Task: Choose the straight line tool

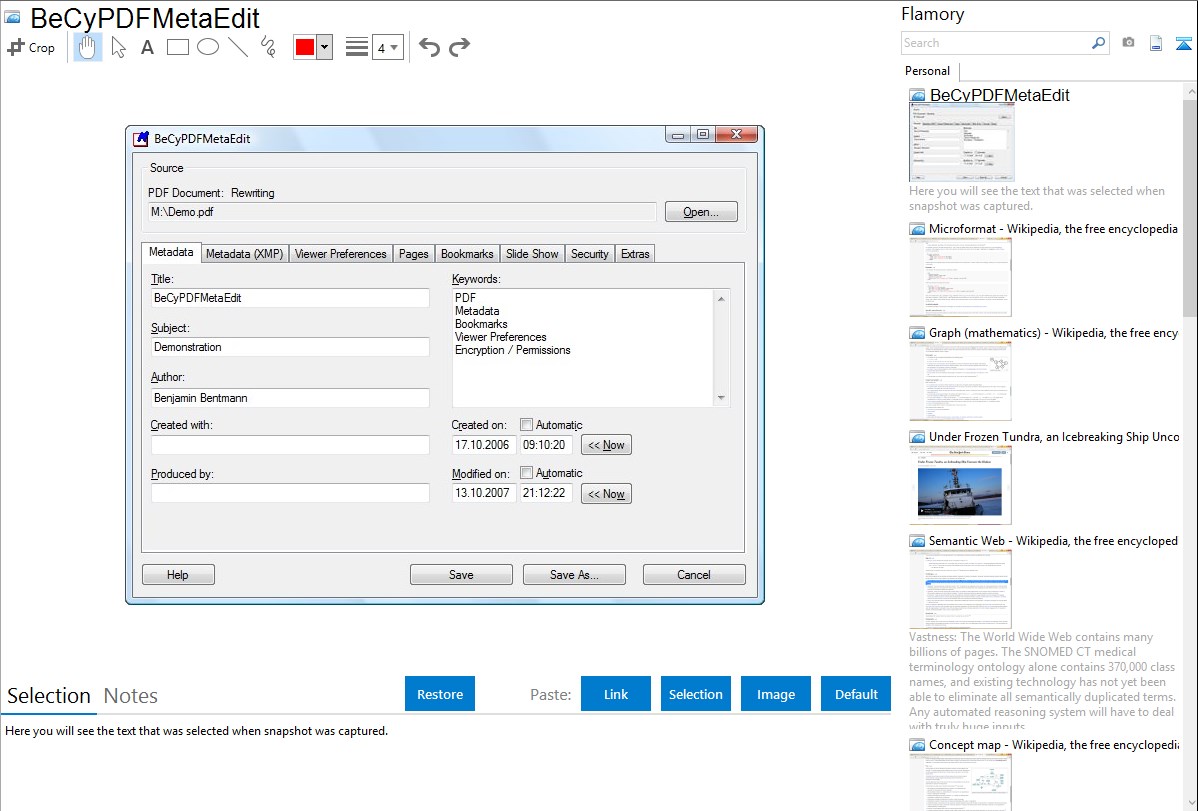Action: point(238,47)
